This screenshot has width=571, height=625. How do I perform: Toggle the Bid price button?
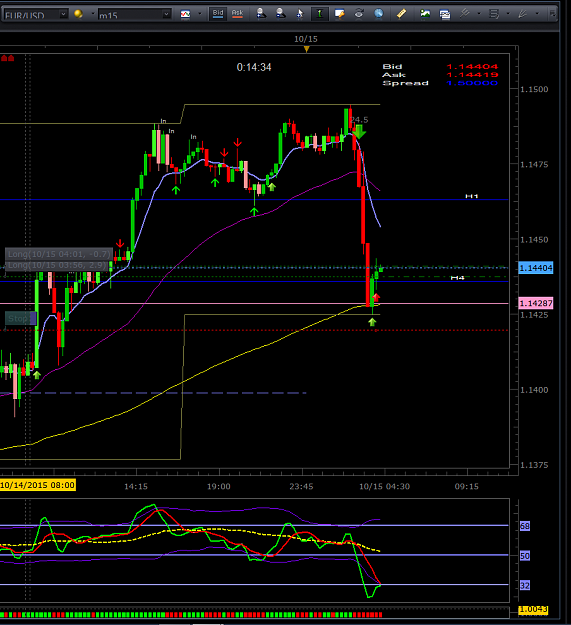tap(218, 14)
